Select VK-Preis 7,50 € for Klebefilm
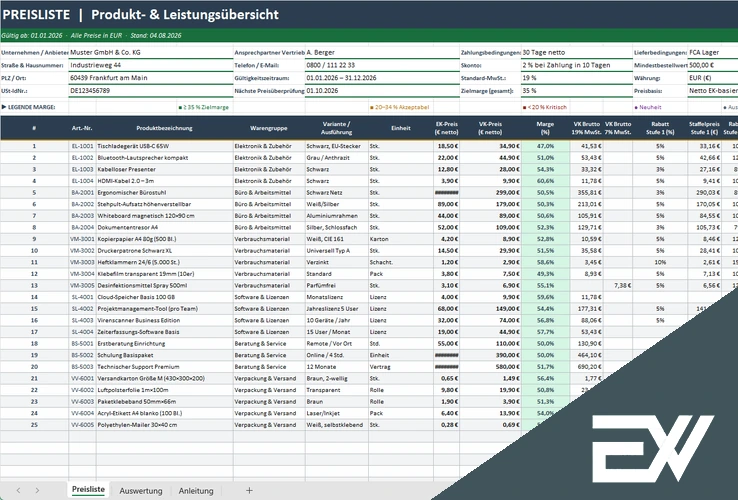Screen dimensions: 738x500 (490, 274)
